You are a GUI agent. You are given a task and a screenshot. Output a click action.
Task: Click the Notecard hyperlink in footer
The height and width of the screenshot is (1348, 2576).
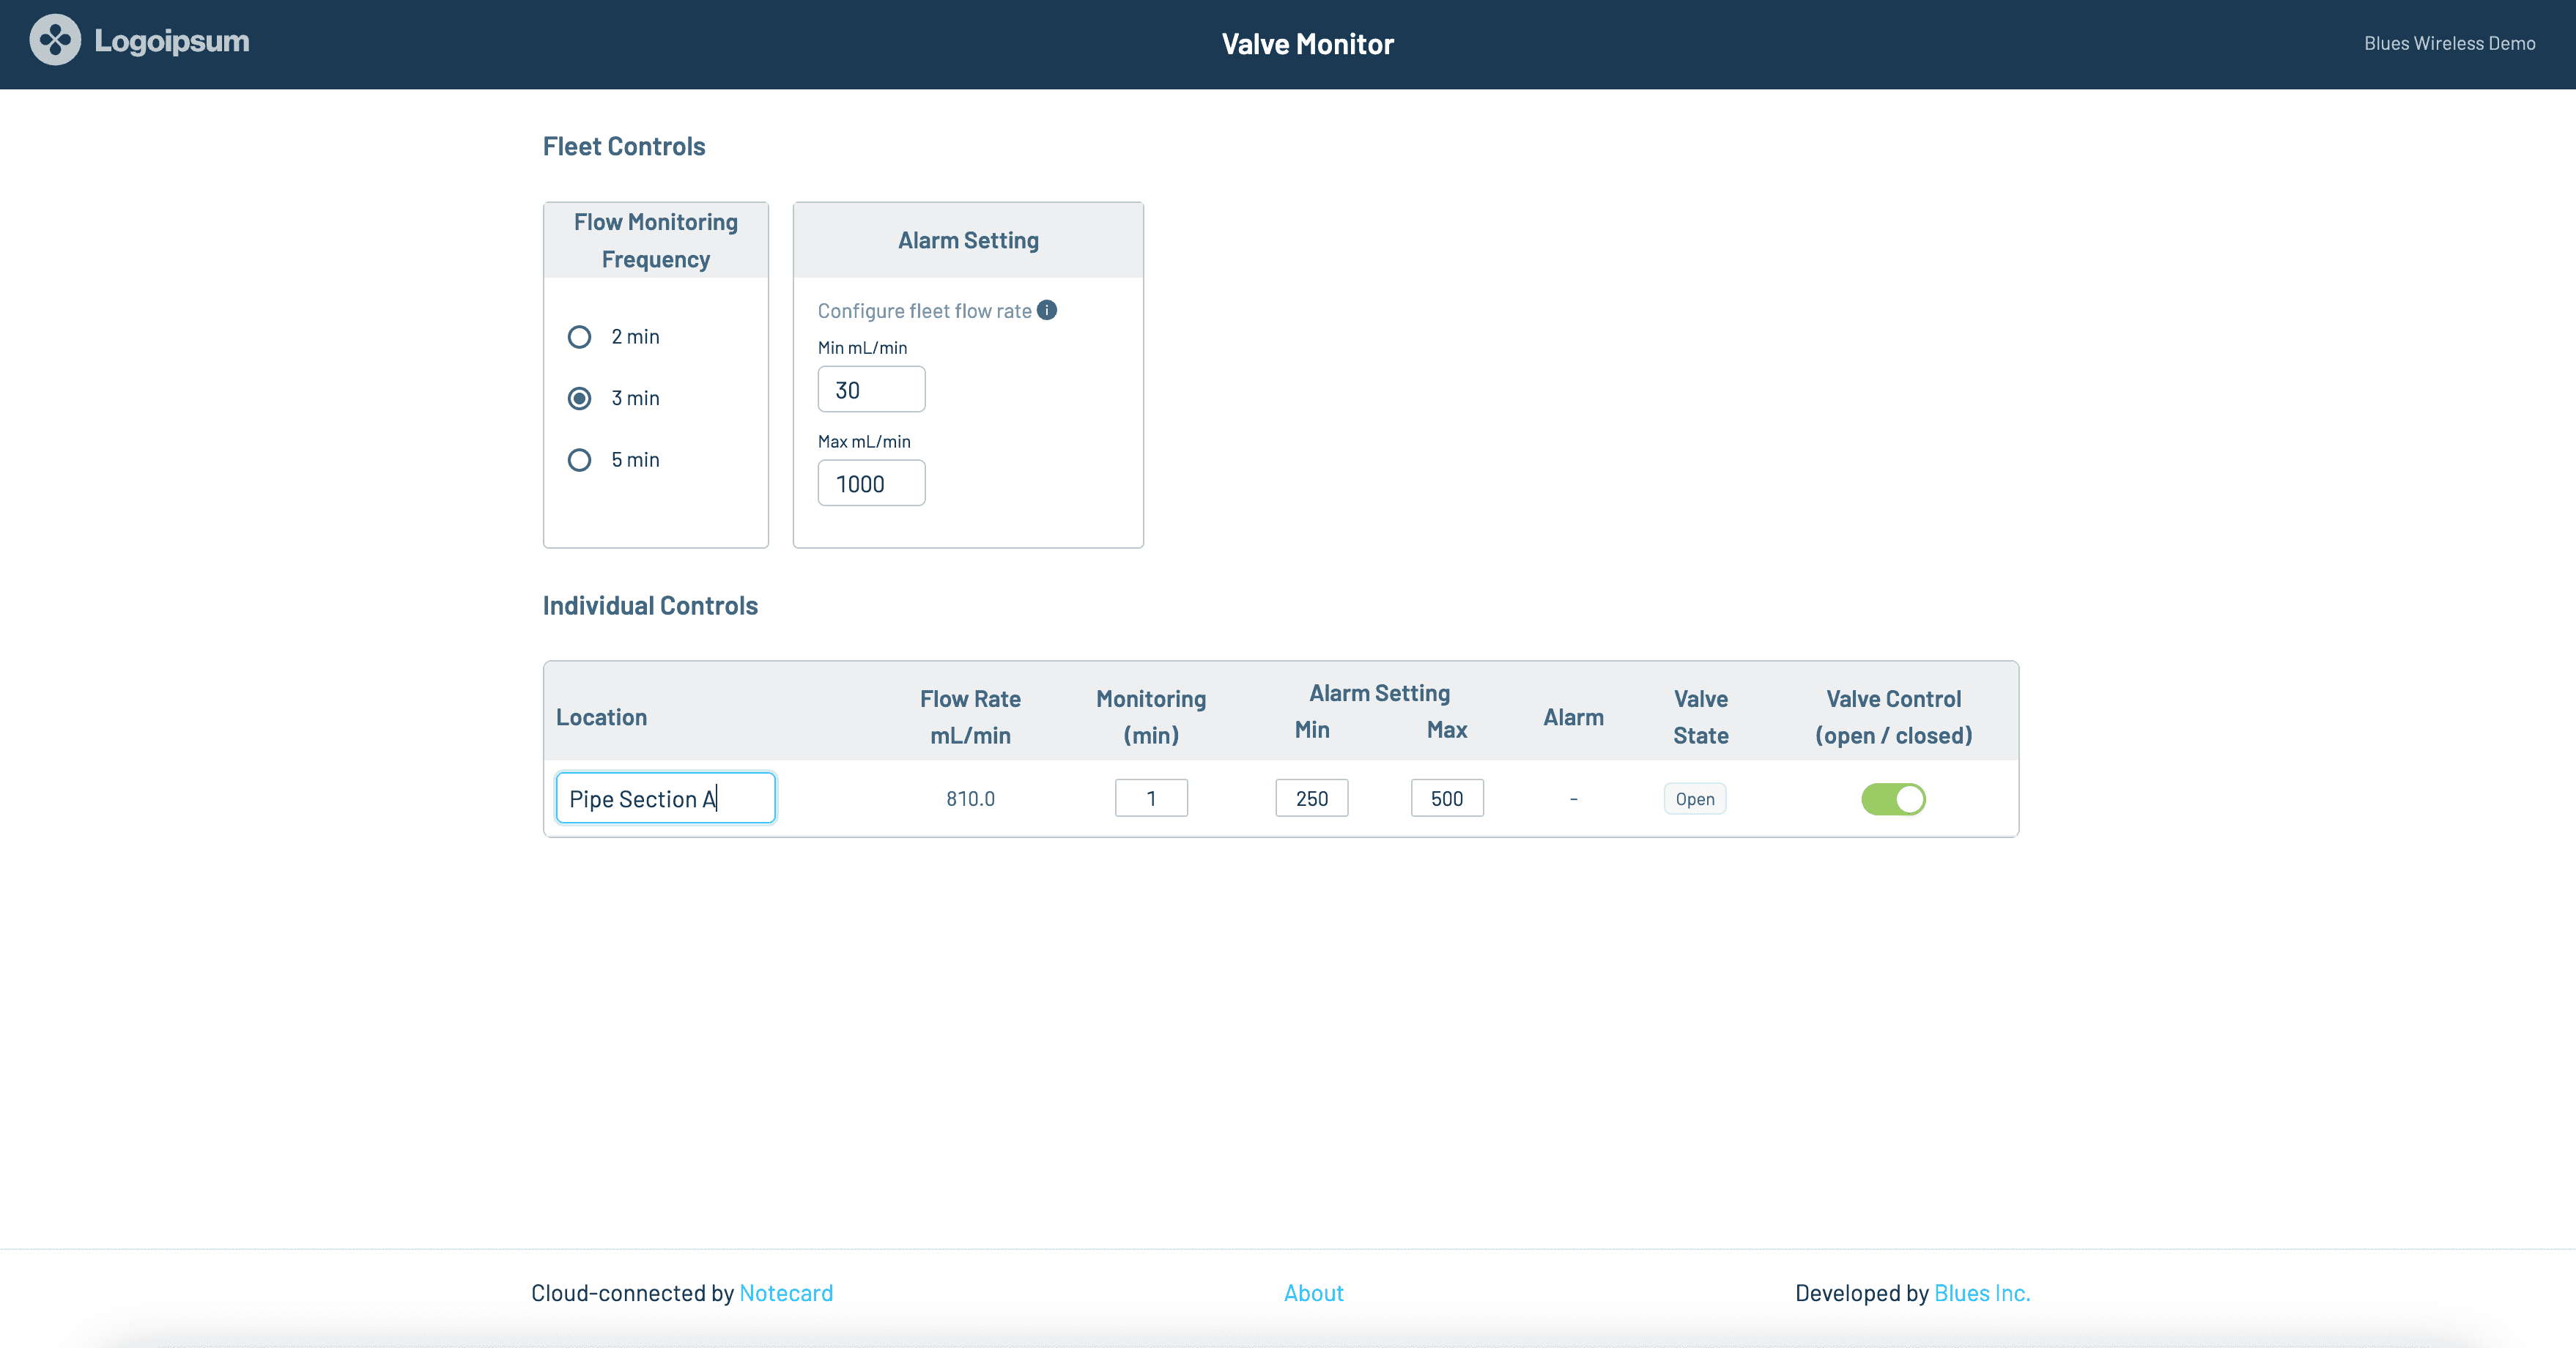click(x=785, y=1292)
